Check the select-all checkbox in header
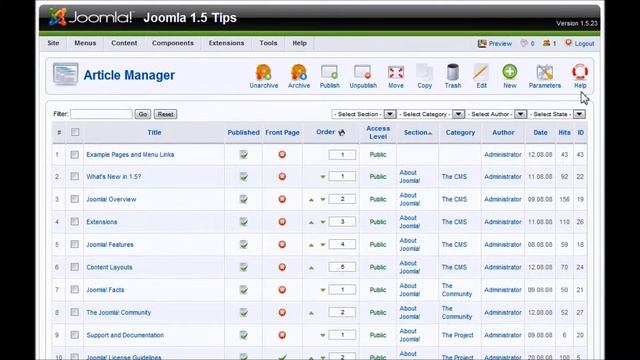Viewport: 640px width, 360px height. tap(75, 132)
